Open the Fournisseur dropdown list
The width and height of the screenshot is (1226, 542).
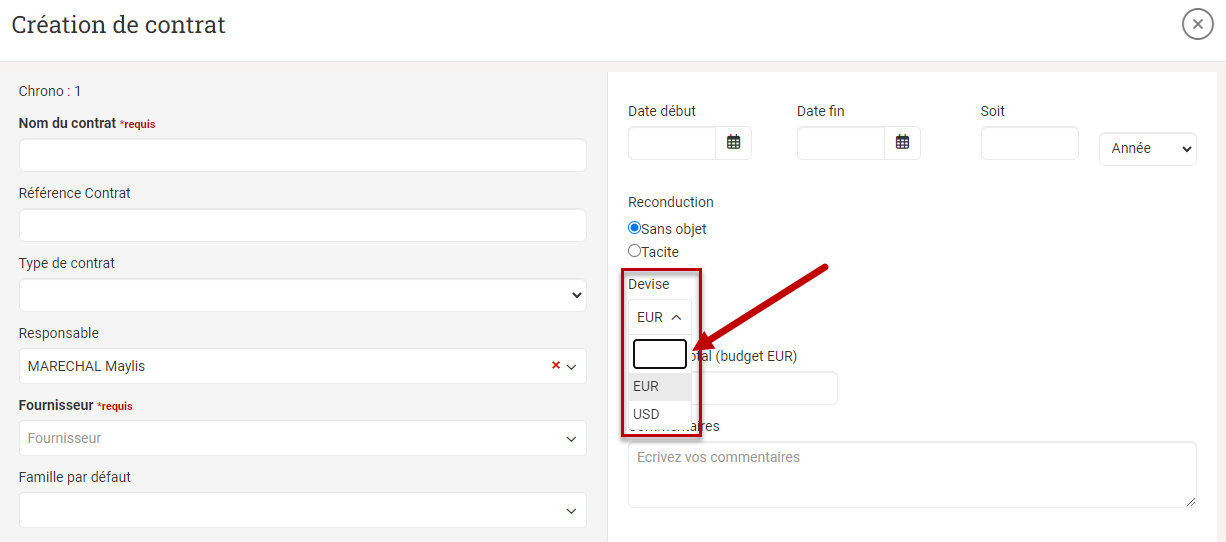pyautogui.click(x=302, y=438)
